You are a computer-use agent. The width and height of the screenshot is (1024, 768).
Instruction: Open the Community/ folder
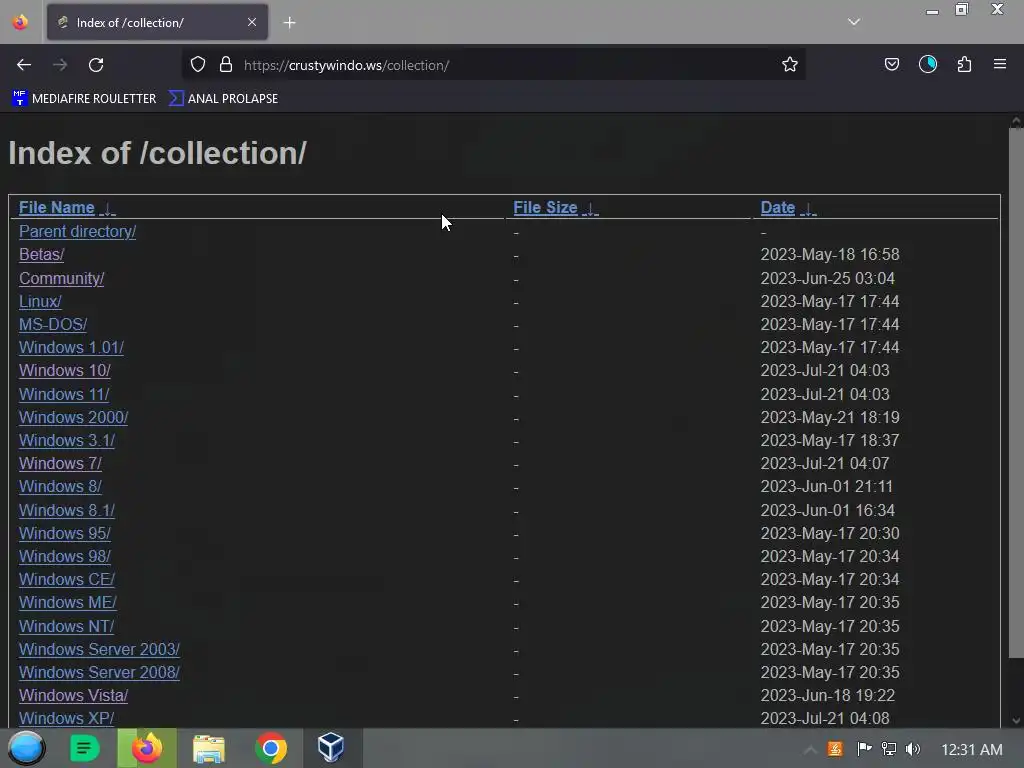(61, 278)
